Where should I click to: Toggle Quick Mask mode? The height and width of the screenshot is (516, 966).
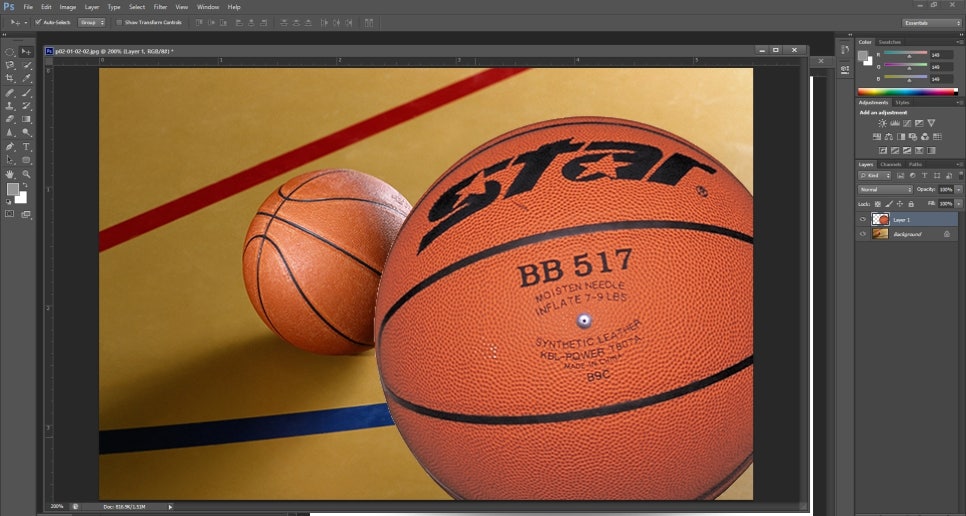[x=10, y=214]
